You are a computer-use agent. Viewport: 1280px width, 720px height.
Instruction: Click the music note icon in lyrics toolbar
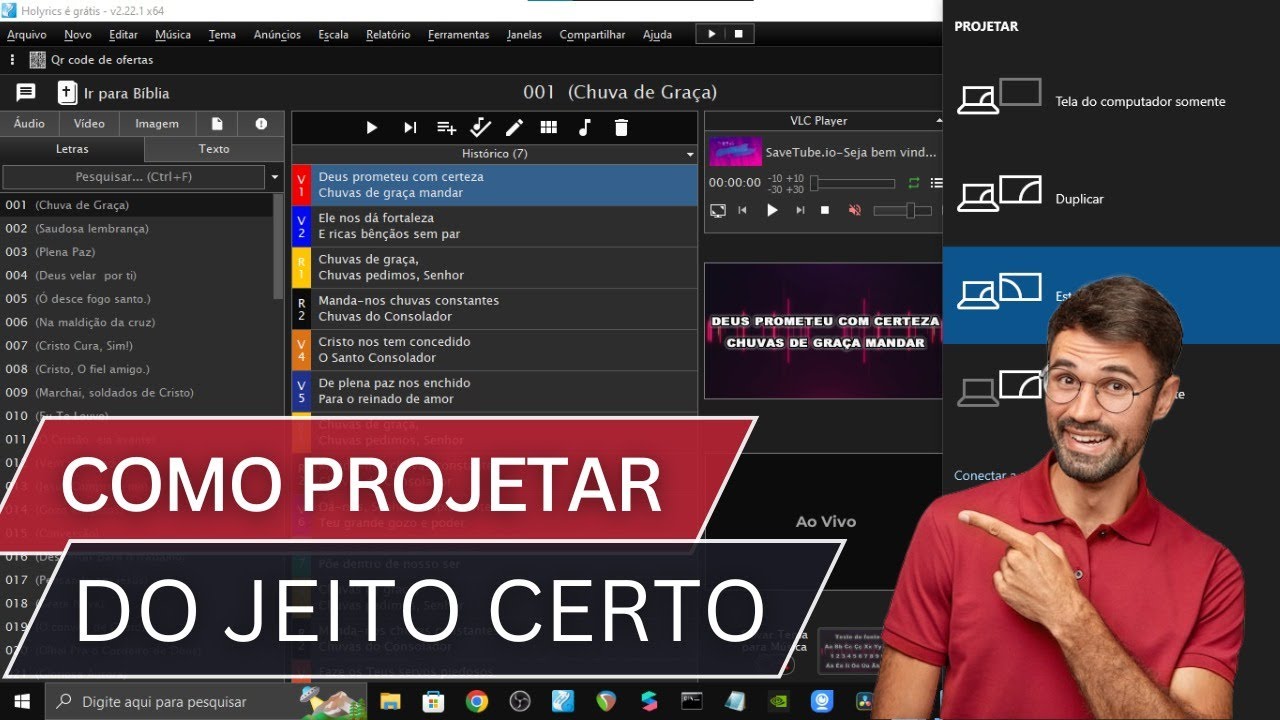click(585, 127)
